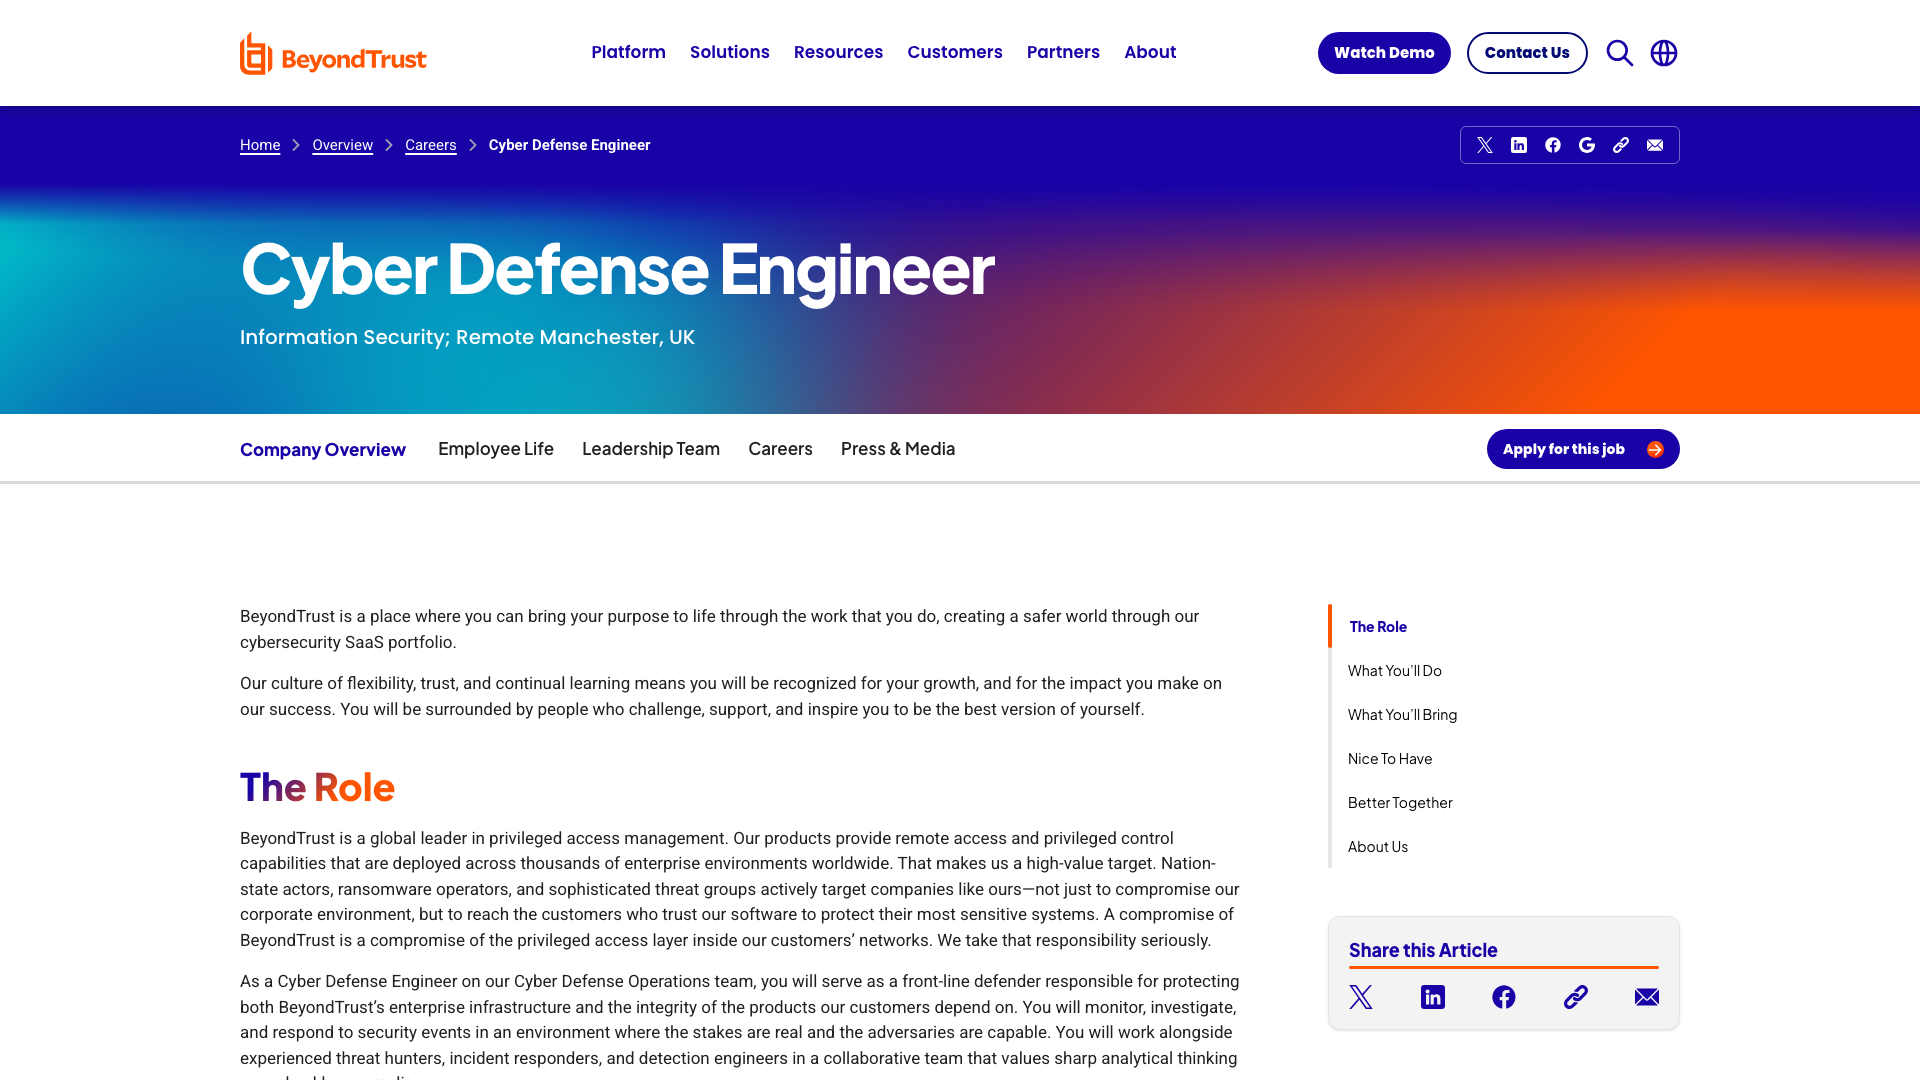Open the Resources menu

pyautogui.click(x=838, y=52)
